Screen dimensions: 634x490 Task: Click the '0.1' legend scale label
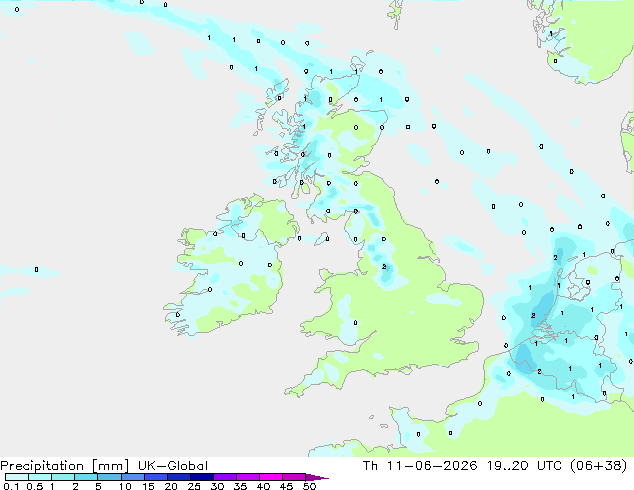11,486
